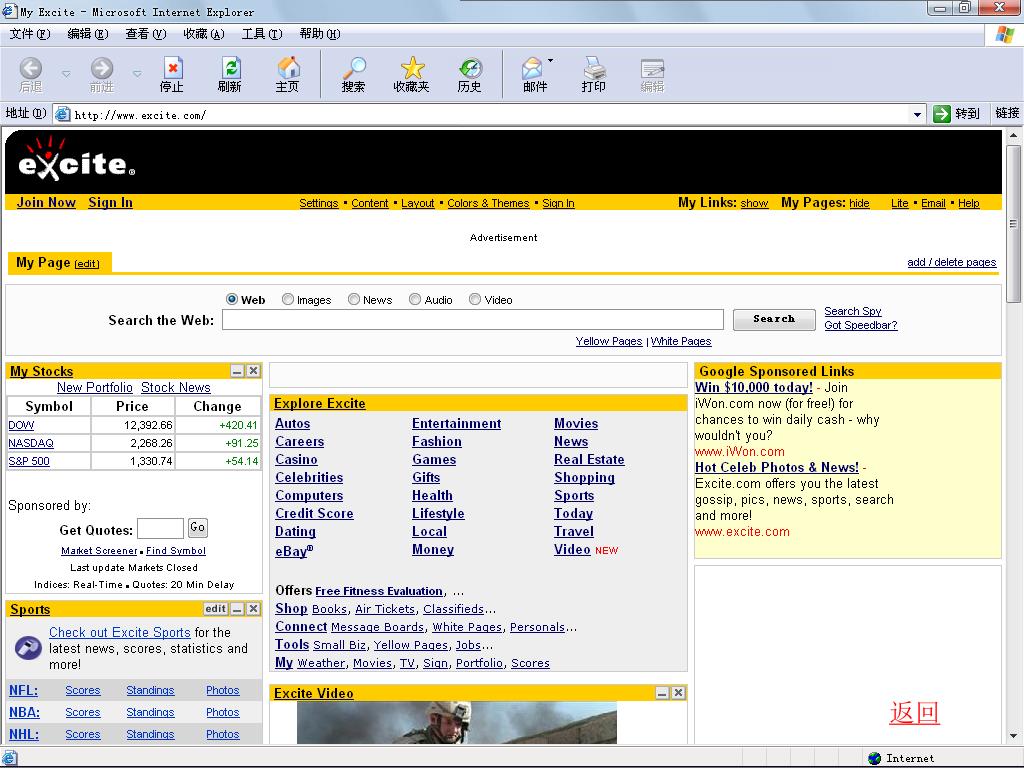The height and width of the screenshot is (768, 1024).
Task: Click the Mail (邮件) envelope icon
Action: pyautogui.click(x=532, y=69)
